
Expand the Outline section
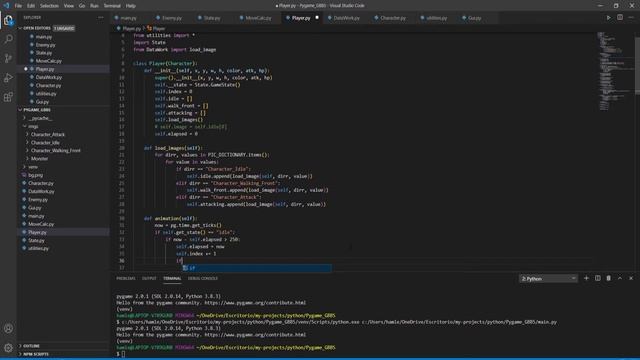(63, 346)
